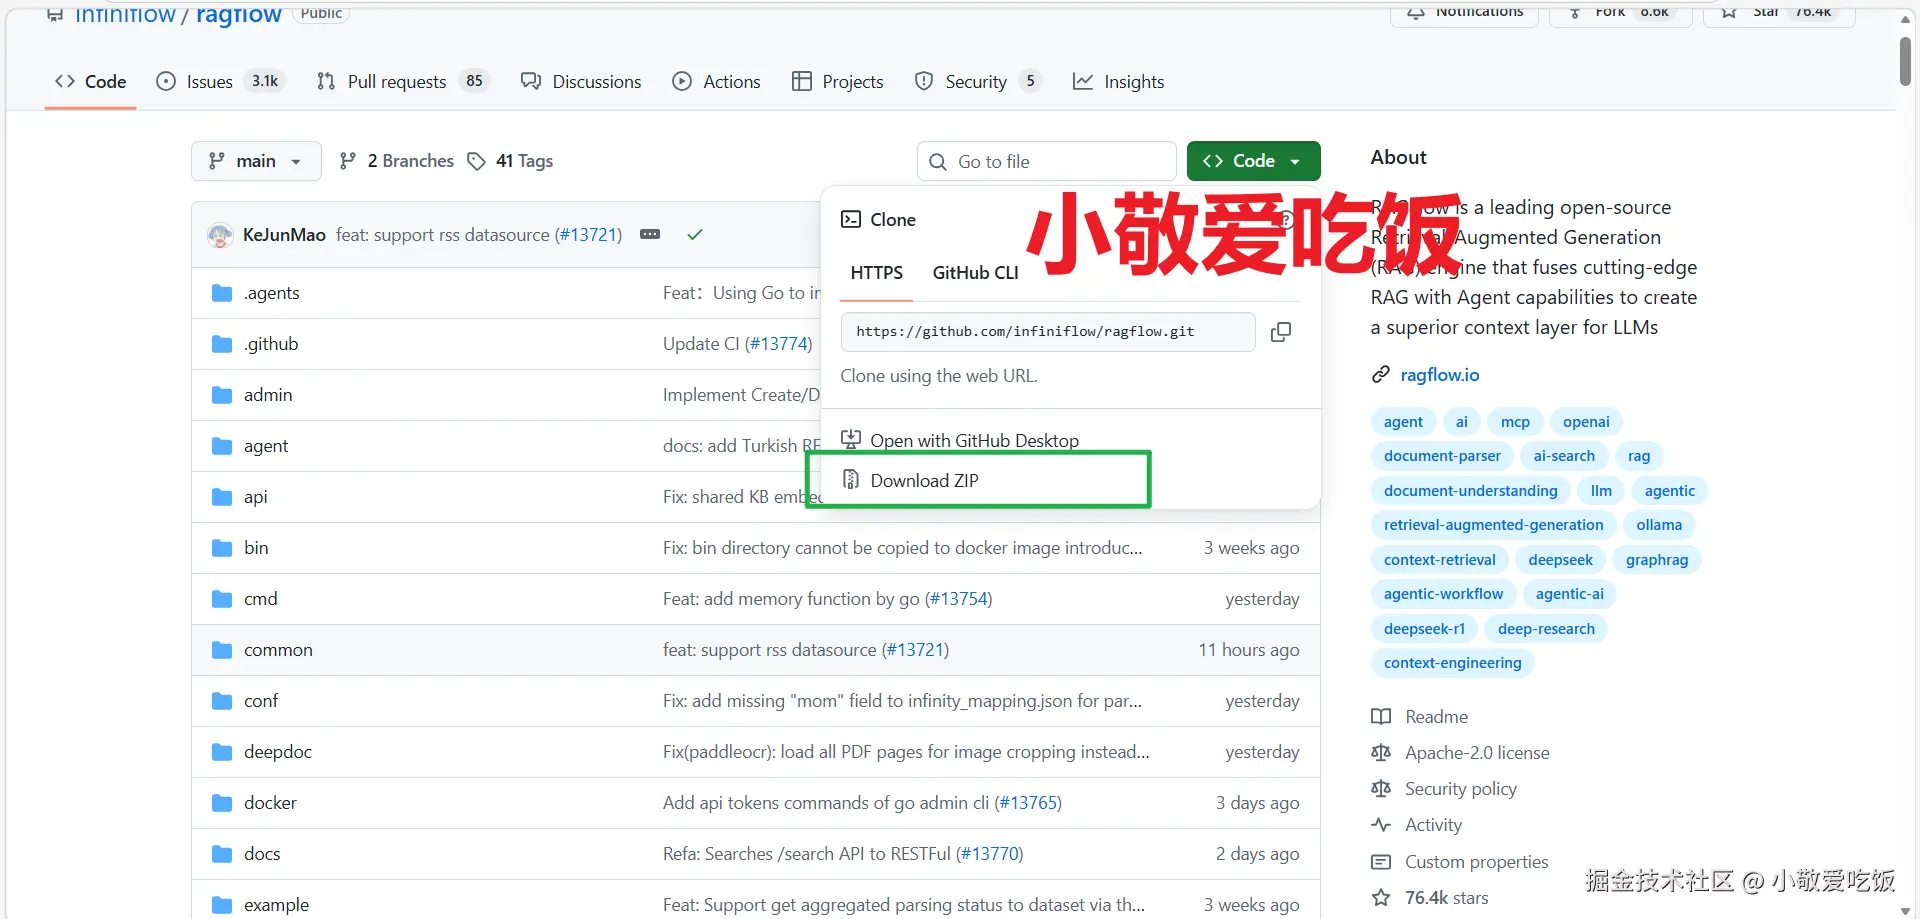Open the deepdoc folder icon
Image resolution: width=1920 pixels, height=919 pixels.
coord(222,752)
